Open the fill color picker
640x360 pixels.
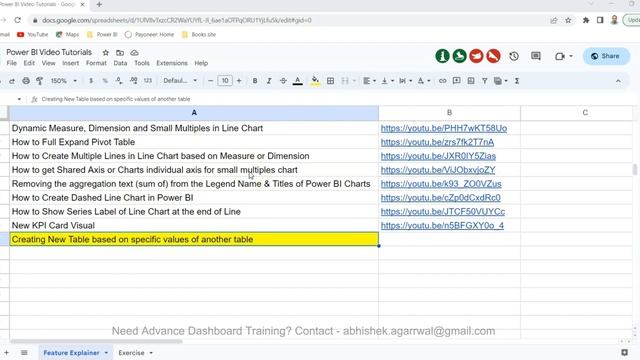point(315,81)
